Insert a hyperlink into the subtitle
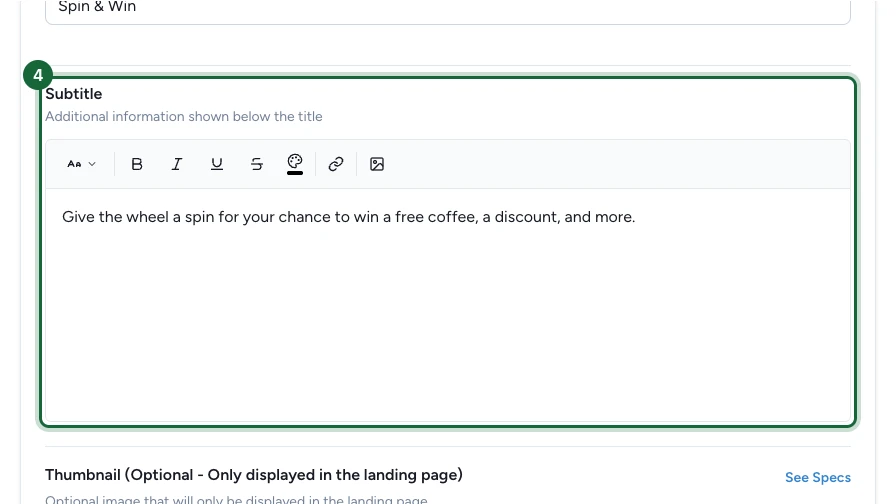 coord(336,165)
